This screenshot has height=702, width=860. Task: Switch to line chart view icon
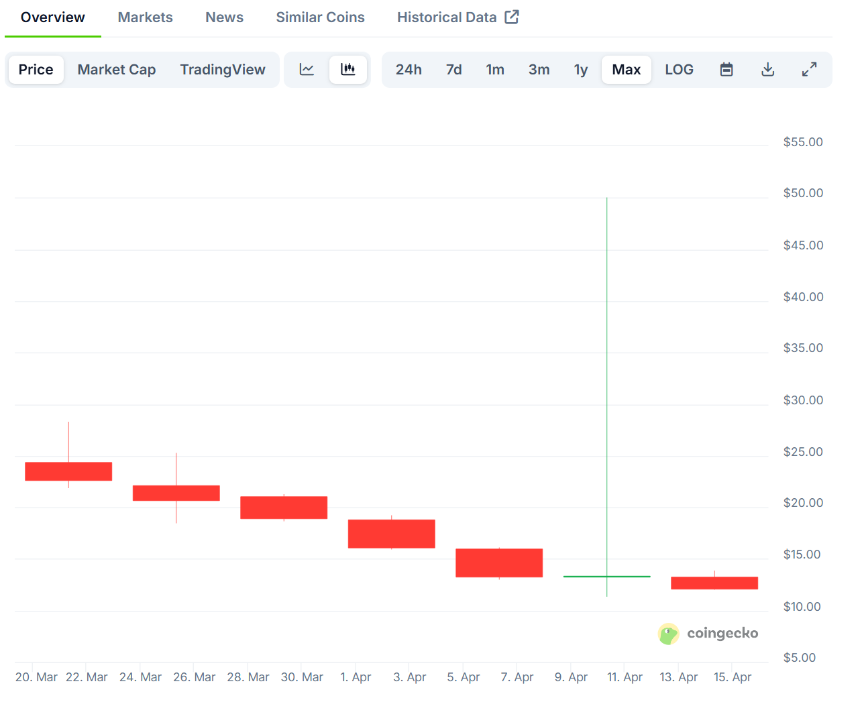(x=307, y=70)
